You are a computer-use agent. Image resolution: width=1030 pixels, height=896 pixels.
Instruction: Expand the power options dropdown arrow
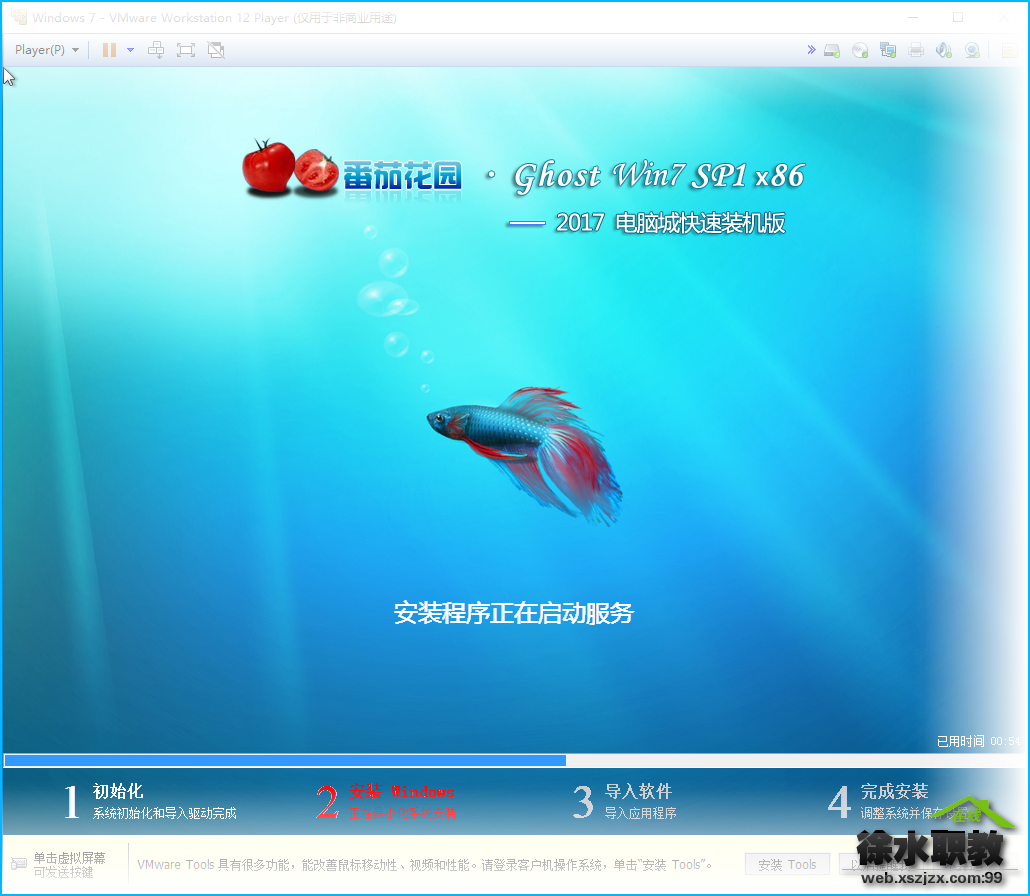[x=130, y=50]
